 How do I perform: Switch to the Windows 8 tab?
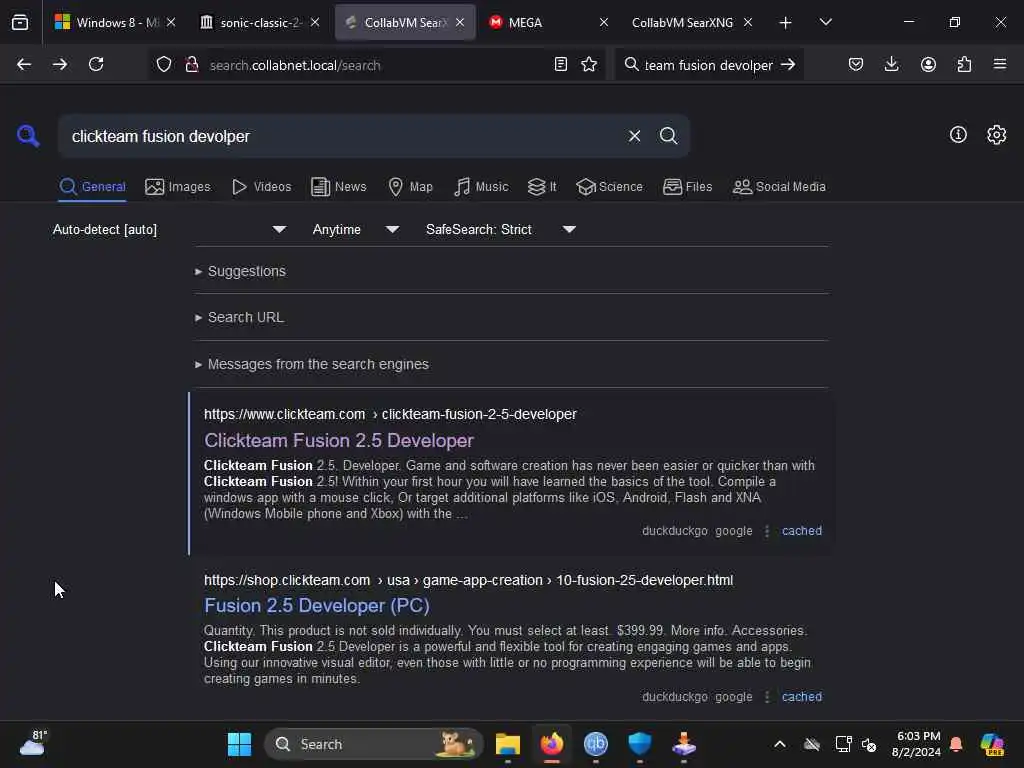114,22
